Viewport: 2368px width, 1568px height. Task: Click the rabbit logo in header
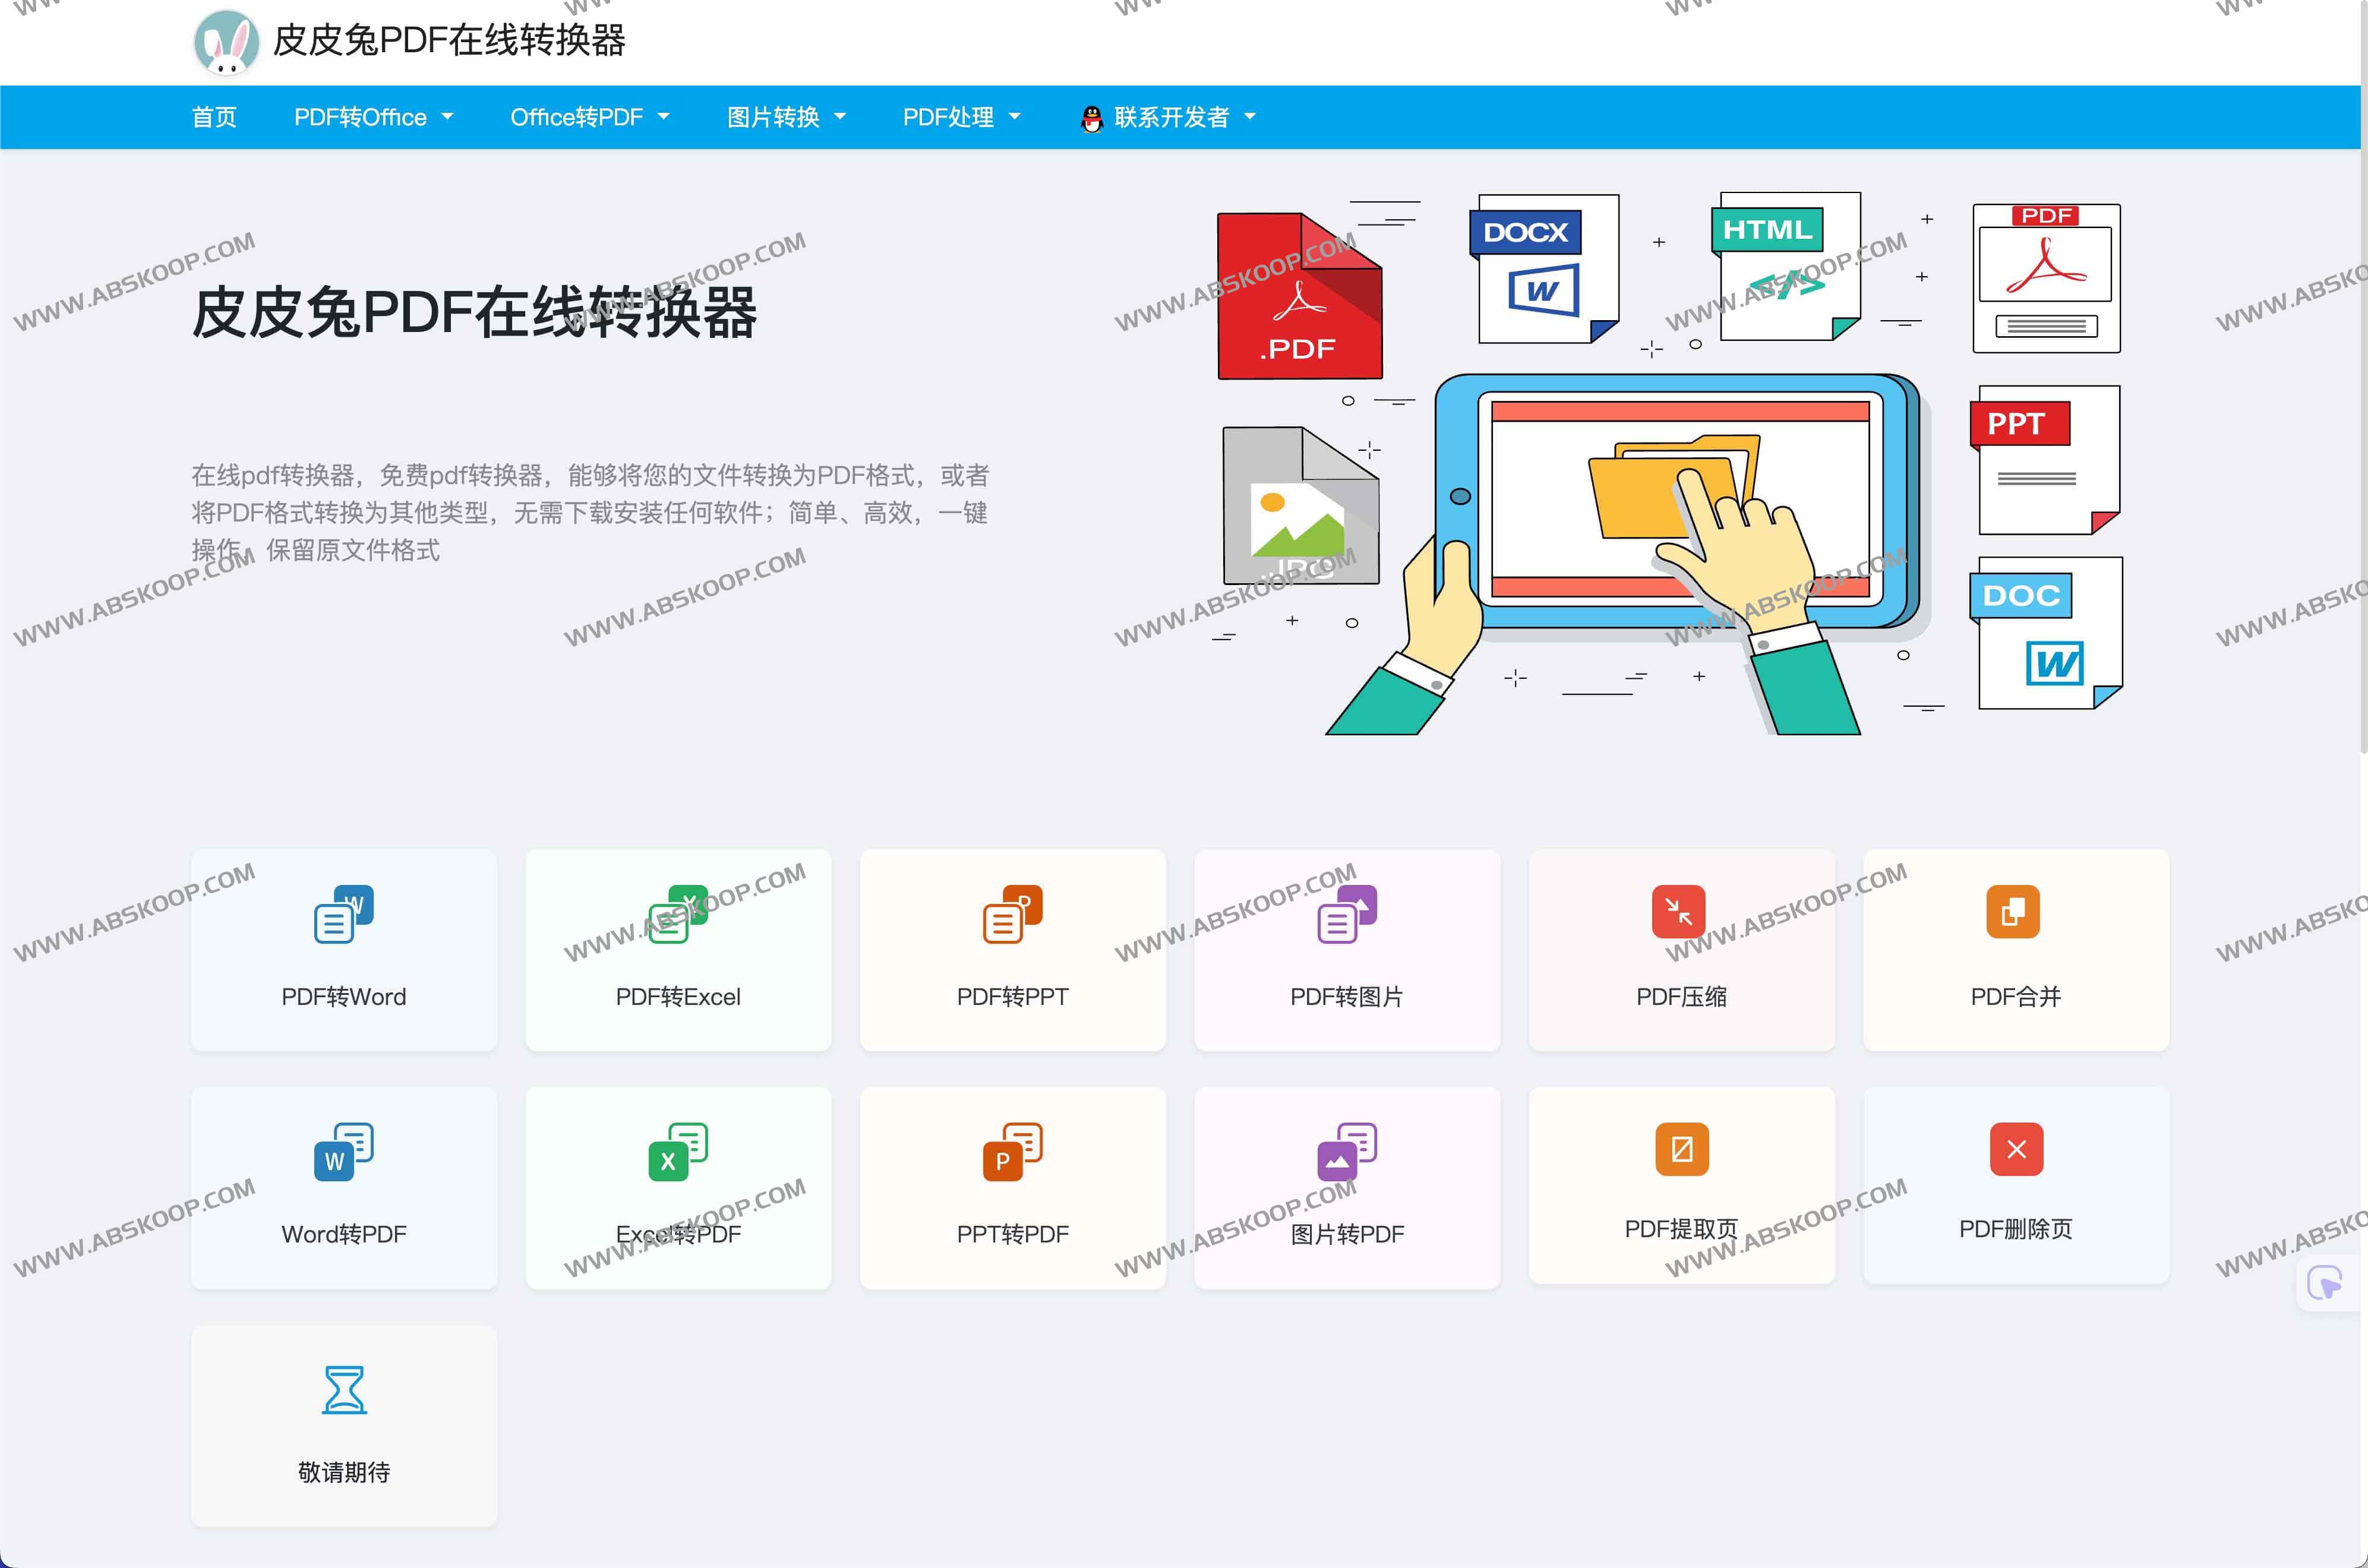pos(226,42)
